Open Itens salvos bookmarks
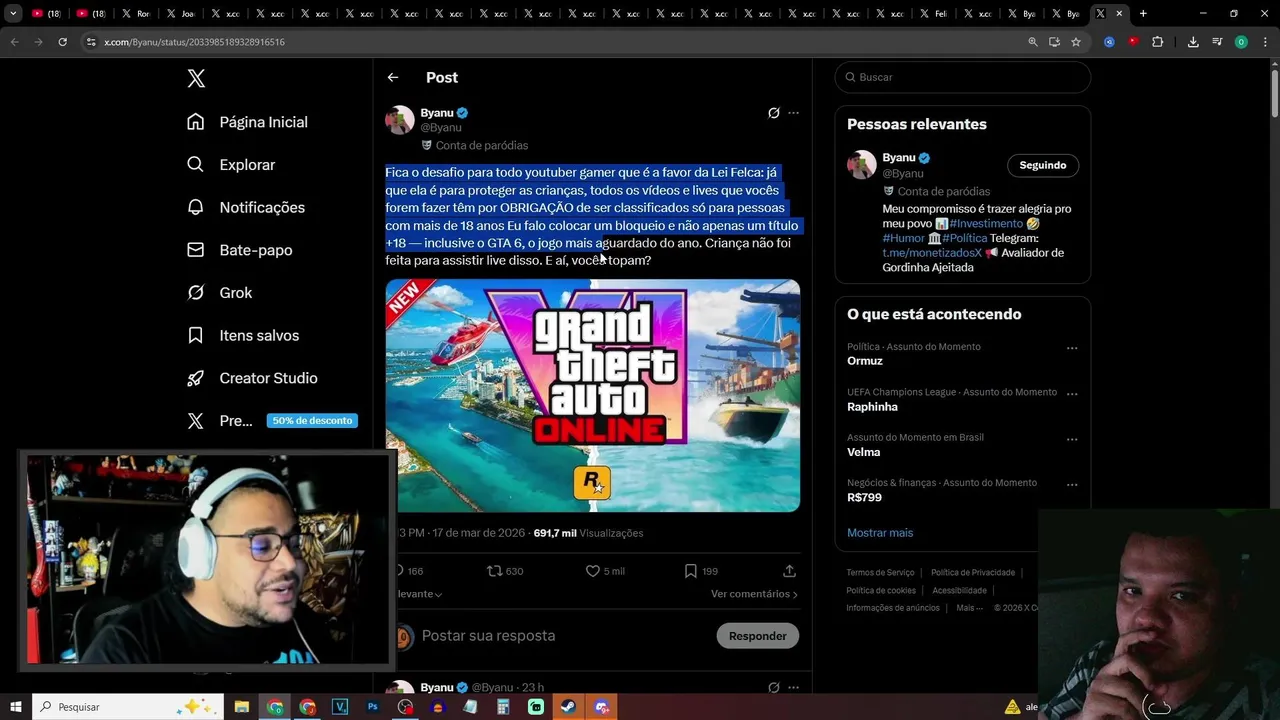 click(x=243, y=336)
